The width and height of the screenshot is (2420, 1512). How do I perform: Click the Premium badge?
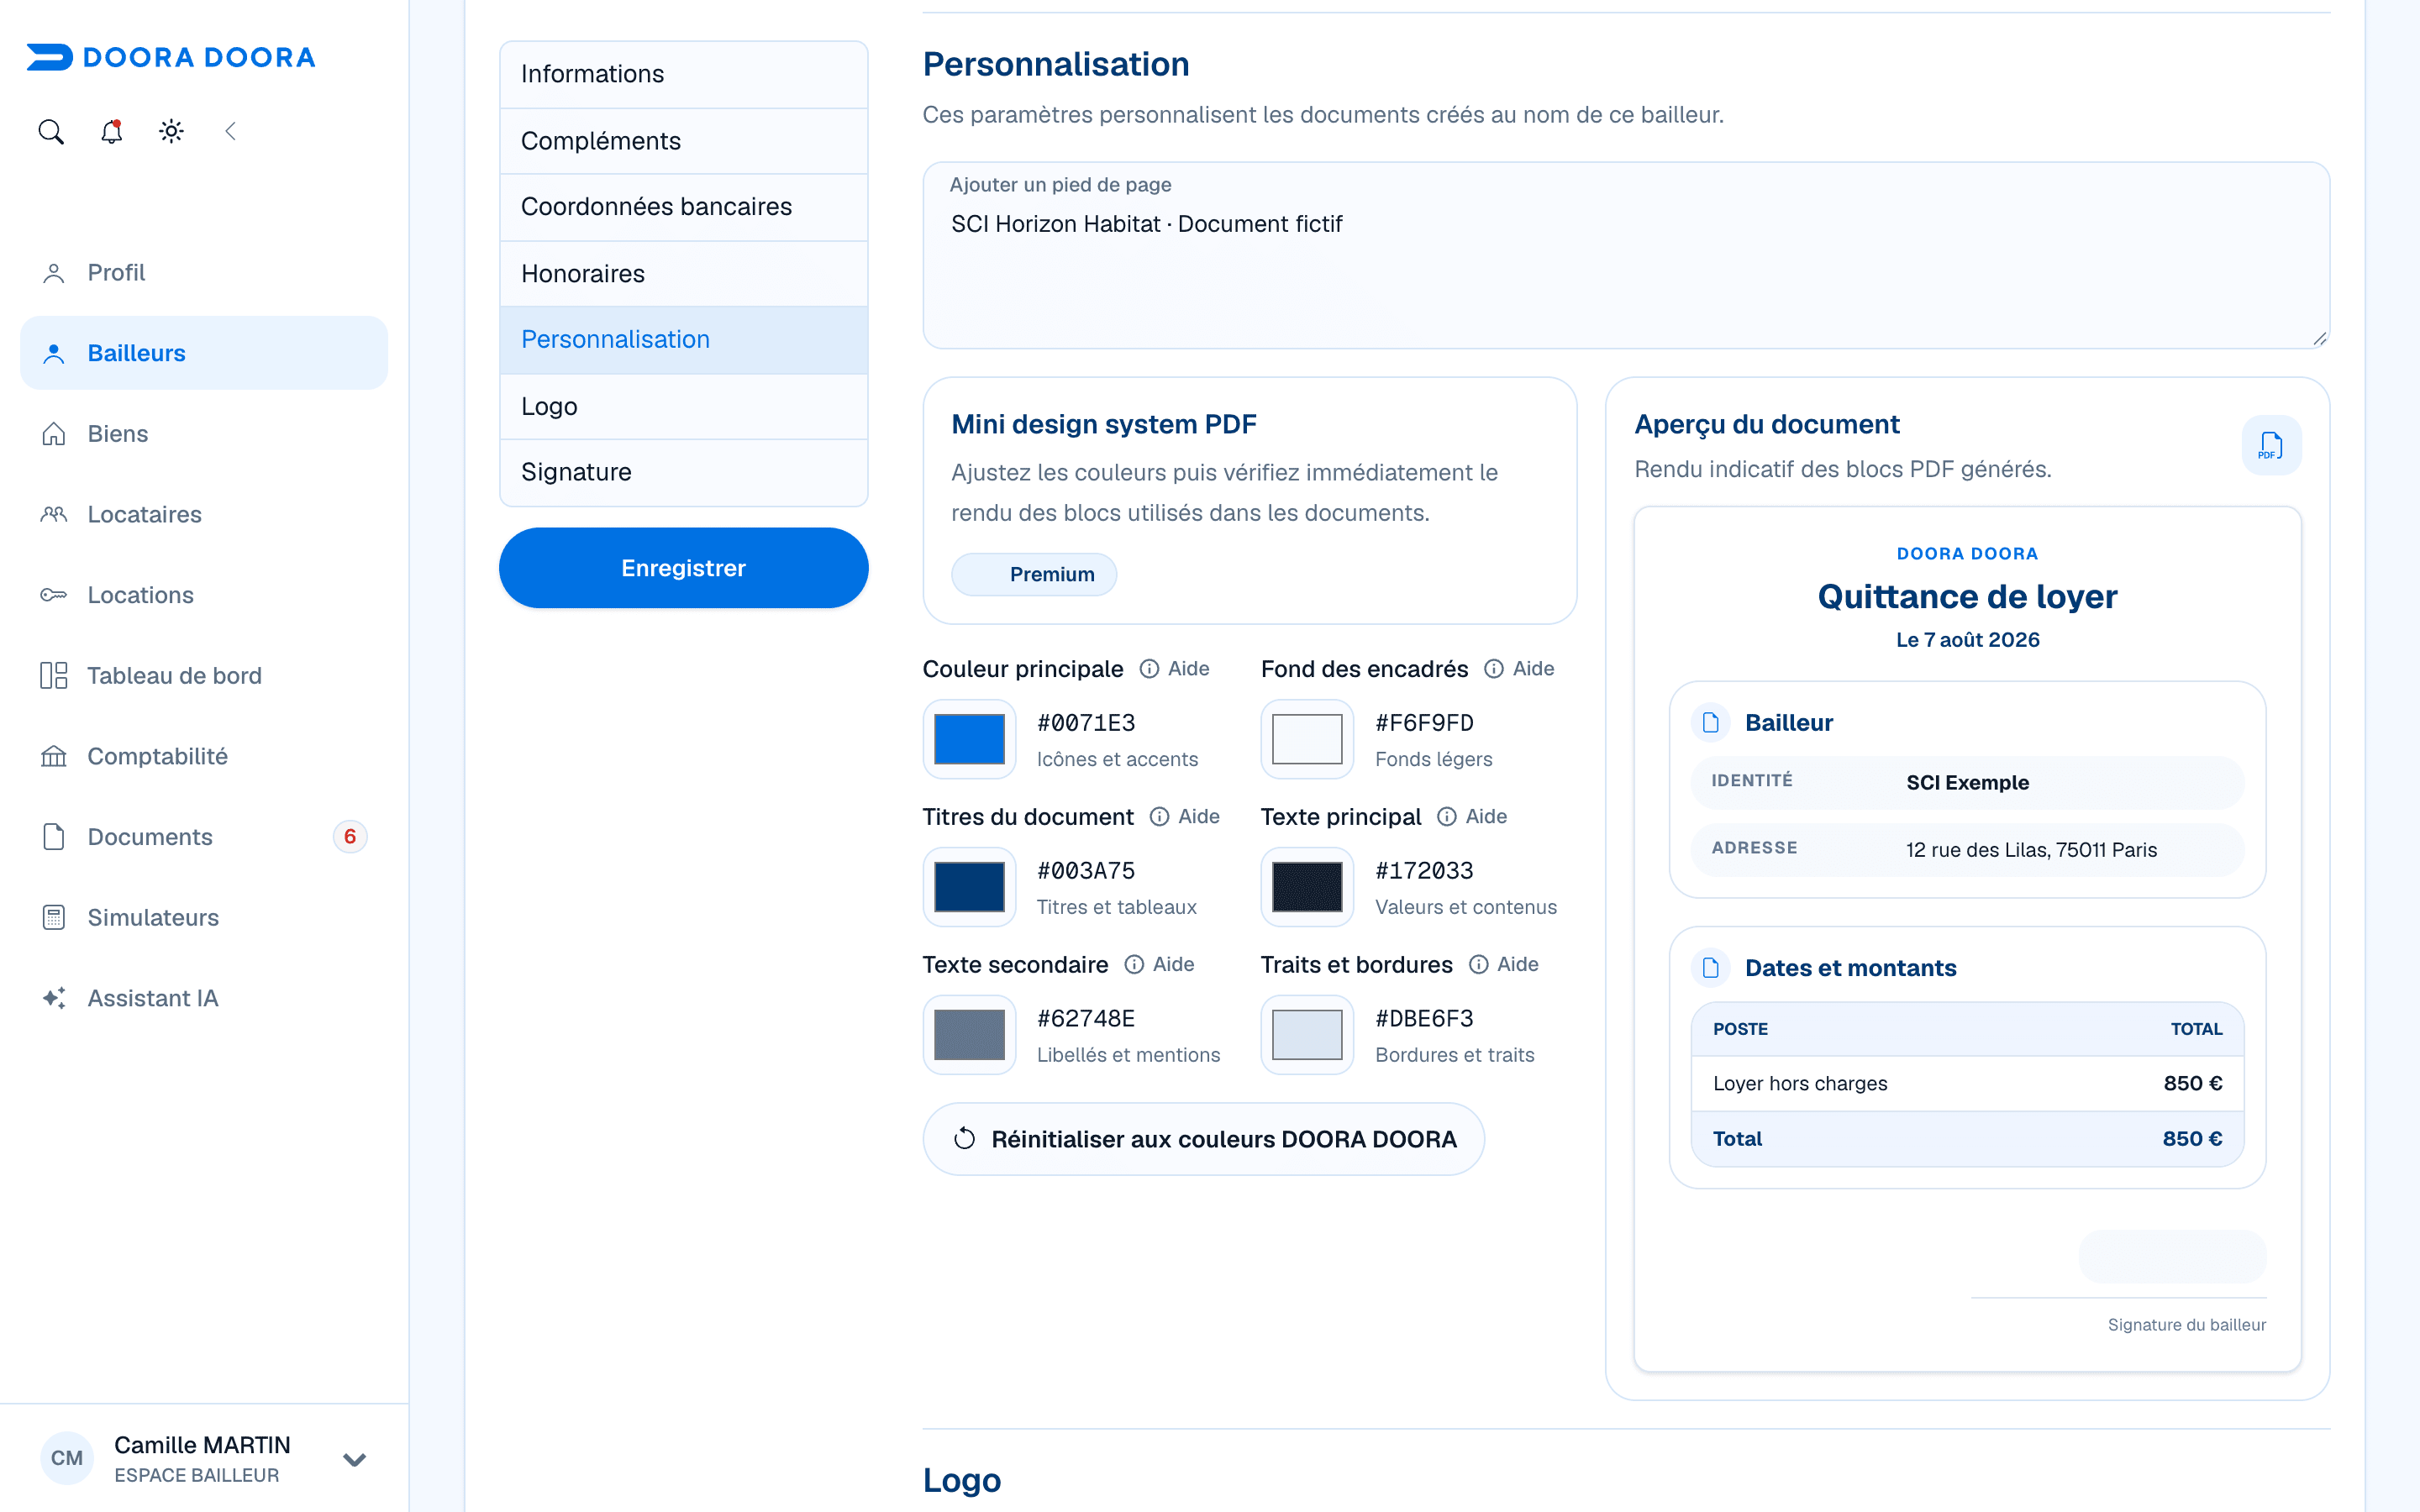point(1034,575)
